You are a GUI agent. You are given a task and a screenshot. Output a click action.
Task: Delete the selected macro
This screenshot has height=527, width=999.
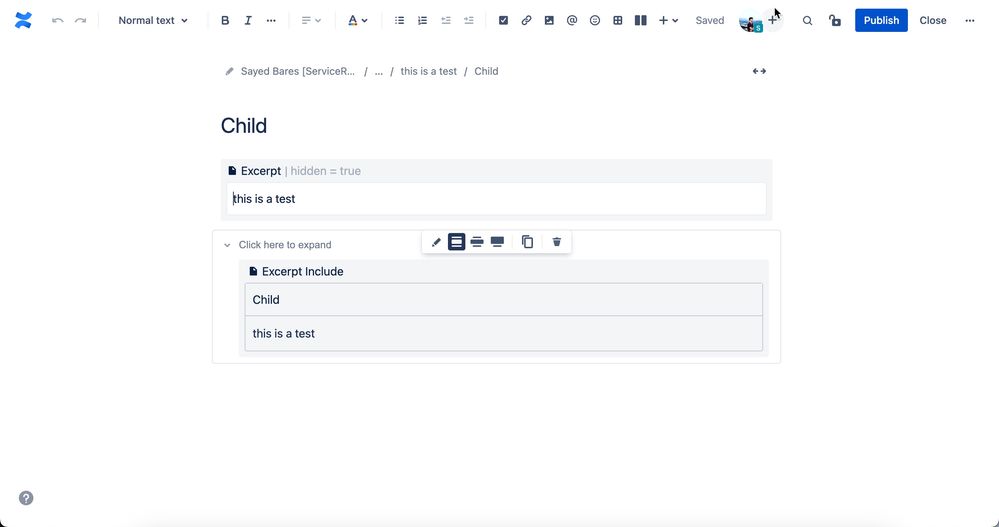pos(557,242)
